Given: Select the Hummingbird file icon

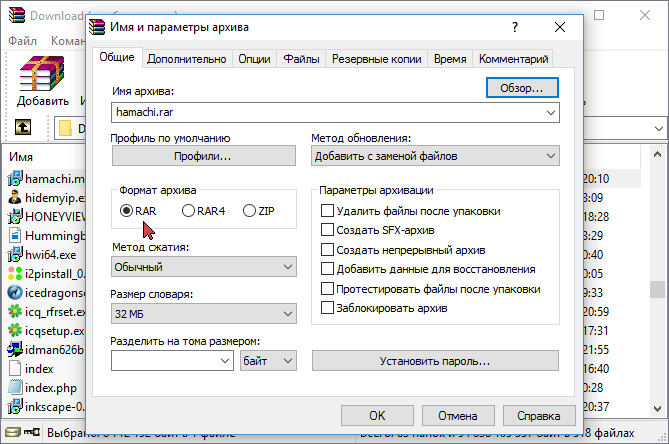Looking at the screenshot, I should click(x=15, y=235).
